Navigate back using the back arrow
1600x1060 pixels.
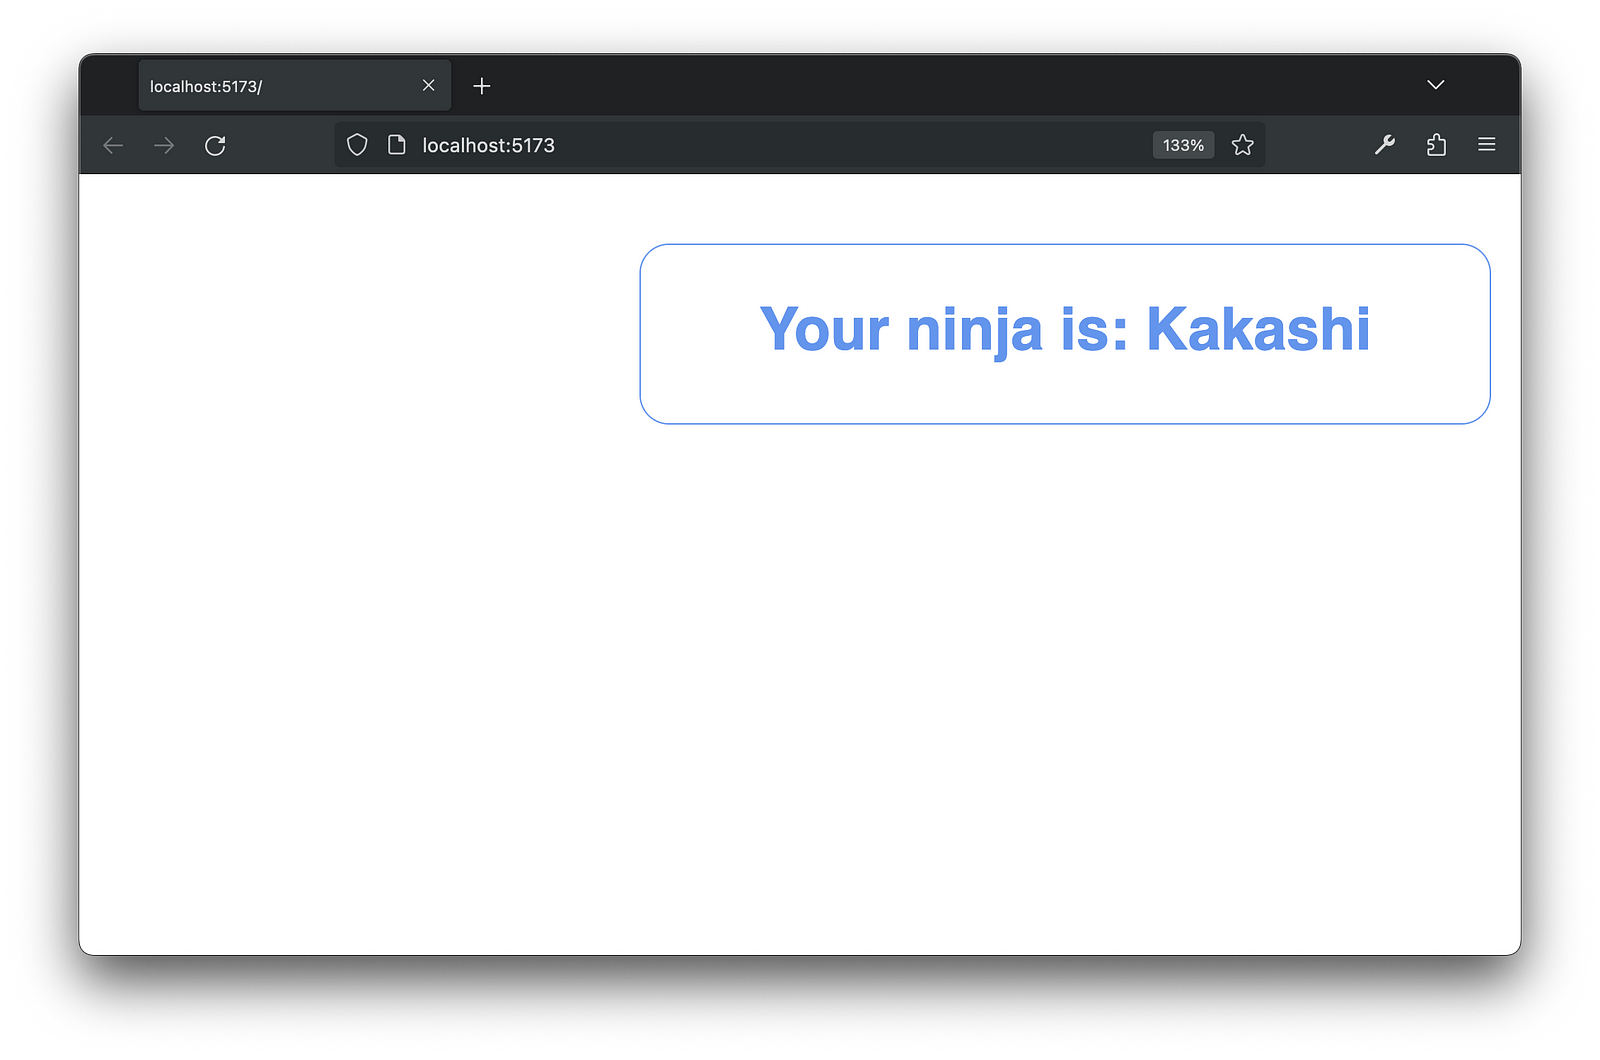pyautogui.click(x=113, y=145)
